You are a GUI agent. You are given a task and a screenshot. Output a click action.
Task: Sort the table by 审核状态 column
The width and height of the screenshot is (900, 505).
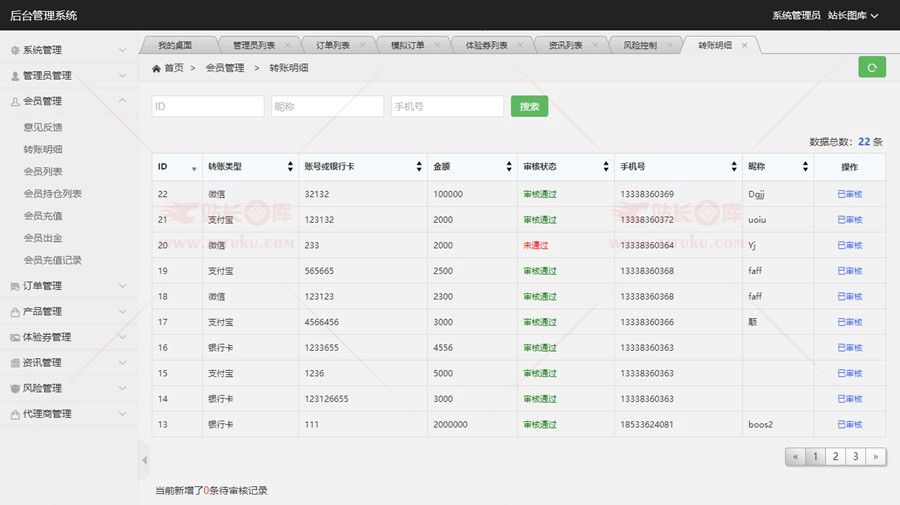[x=605, y=167]
